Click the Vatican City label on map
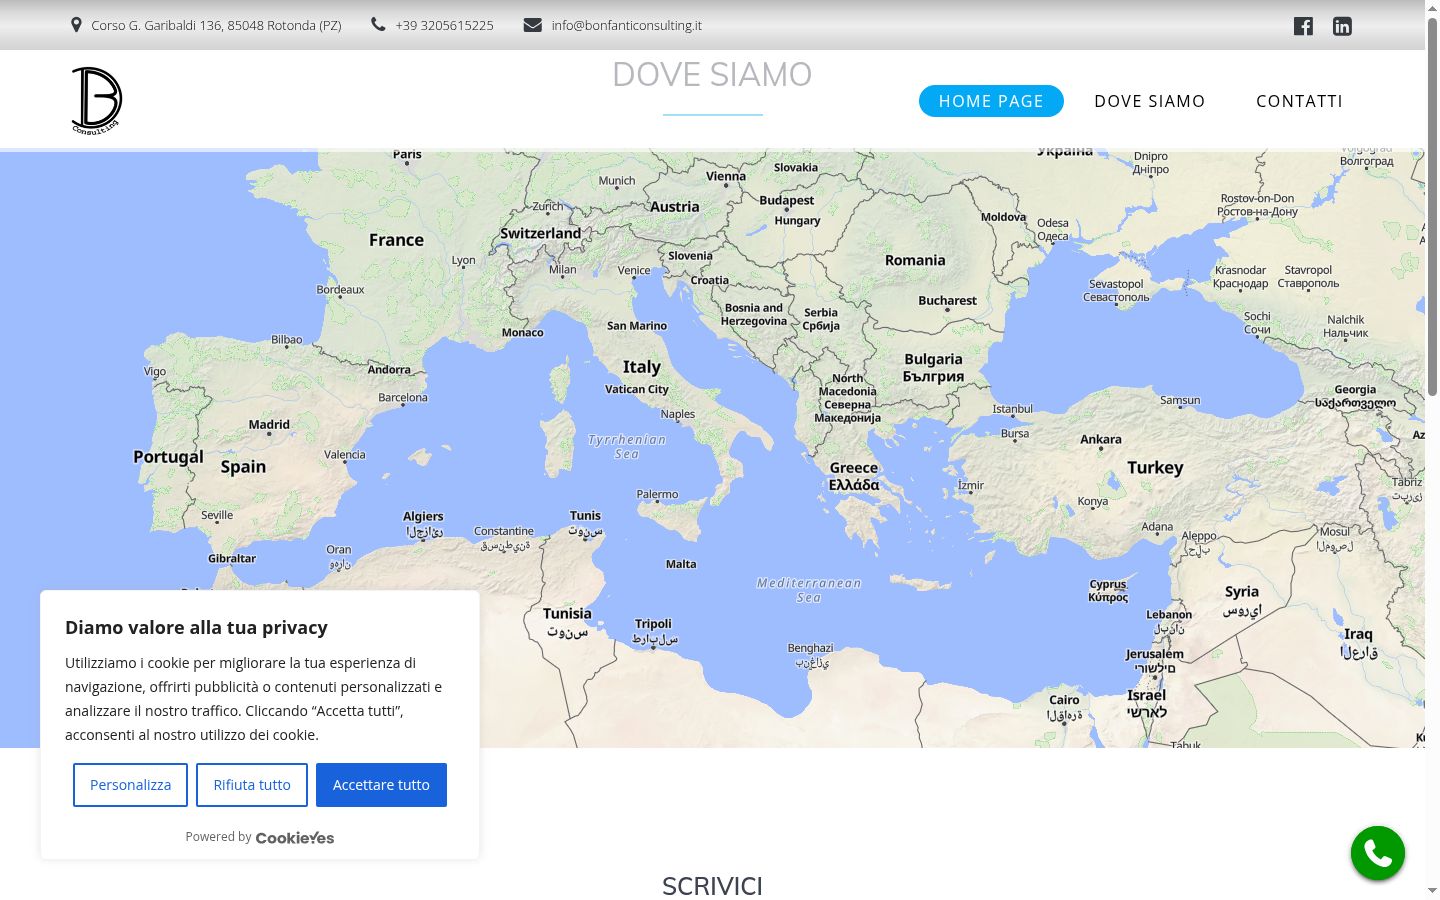The height and width of the screenshot is (900, 1440). pyautogui.click(x=637, y=389)
